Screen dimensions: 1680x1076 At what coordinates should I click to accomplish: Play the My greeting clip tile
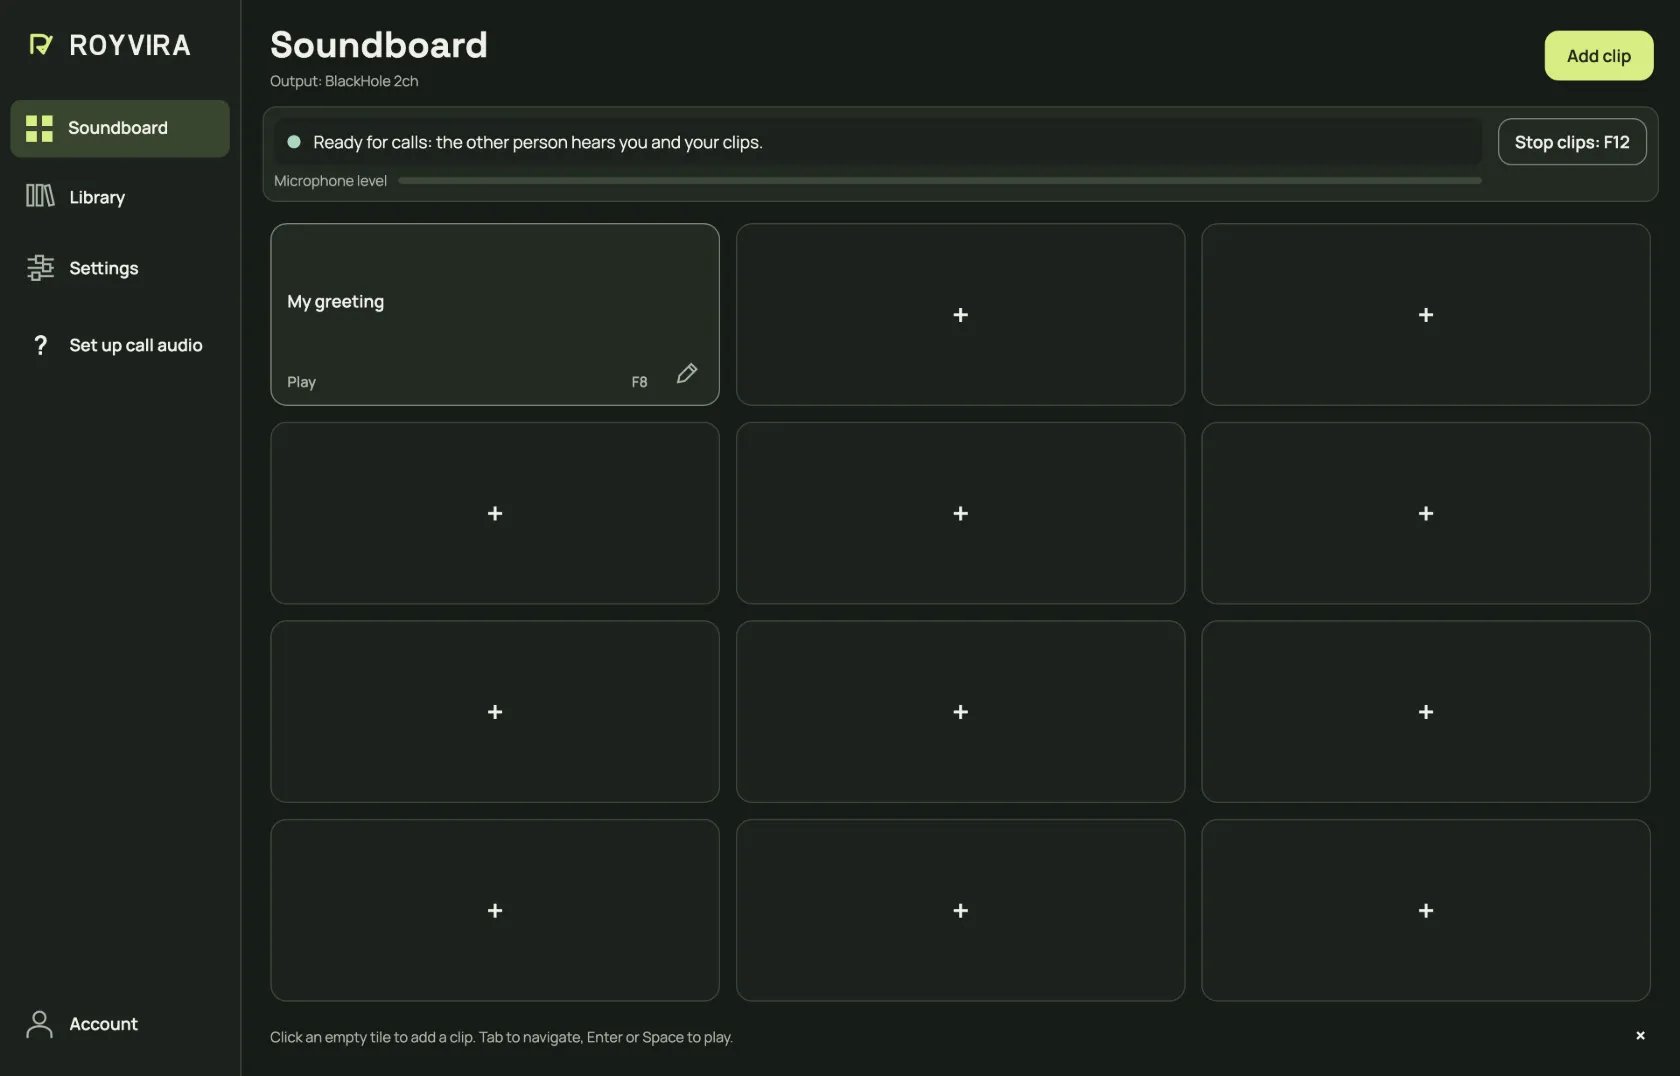[495, 314]
